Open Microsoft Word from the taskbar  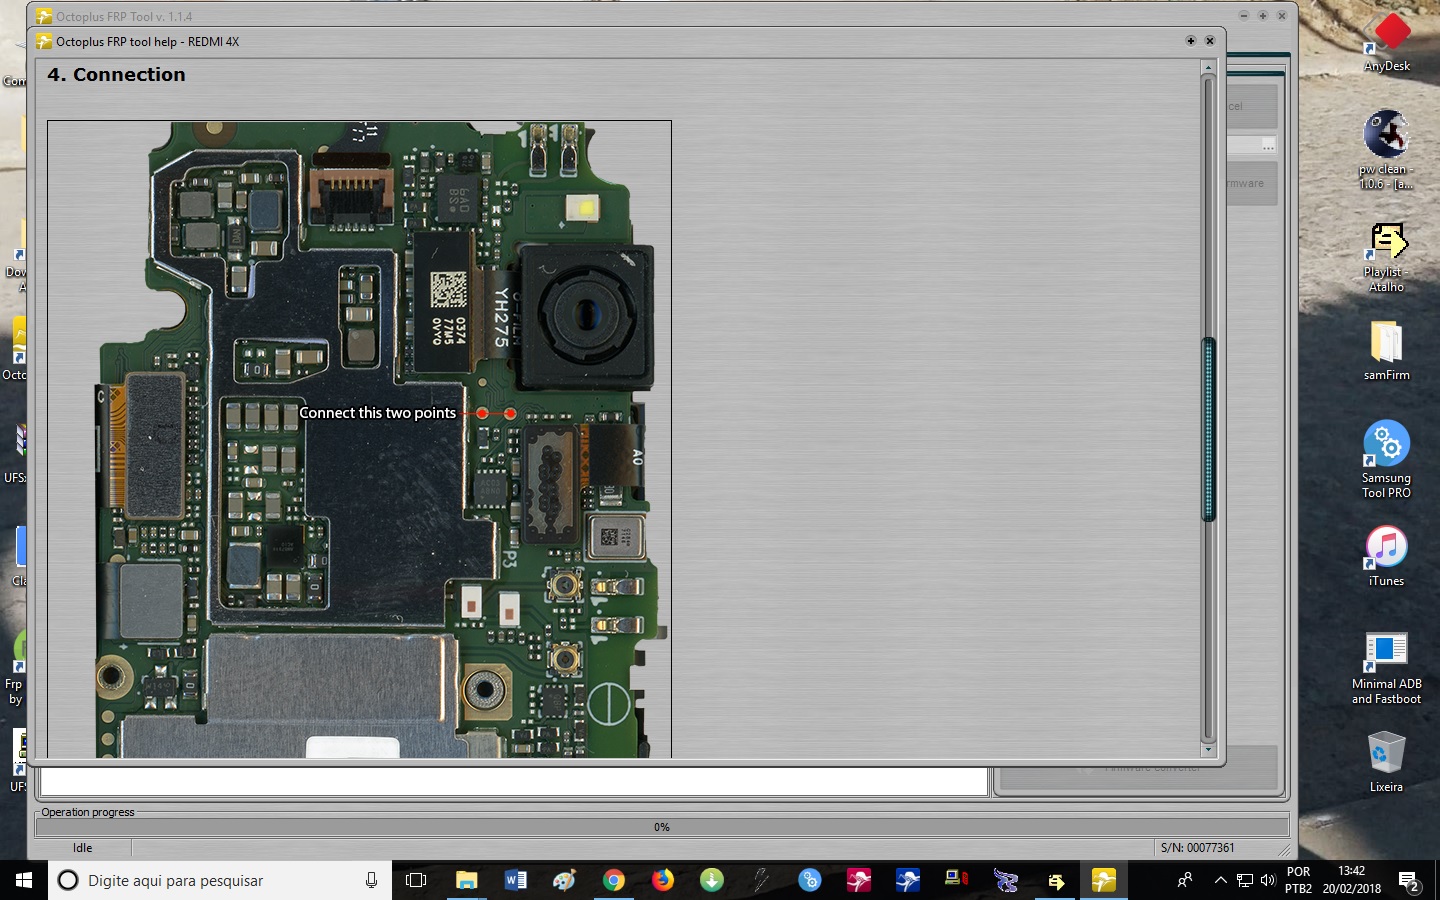pos(515,880)
